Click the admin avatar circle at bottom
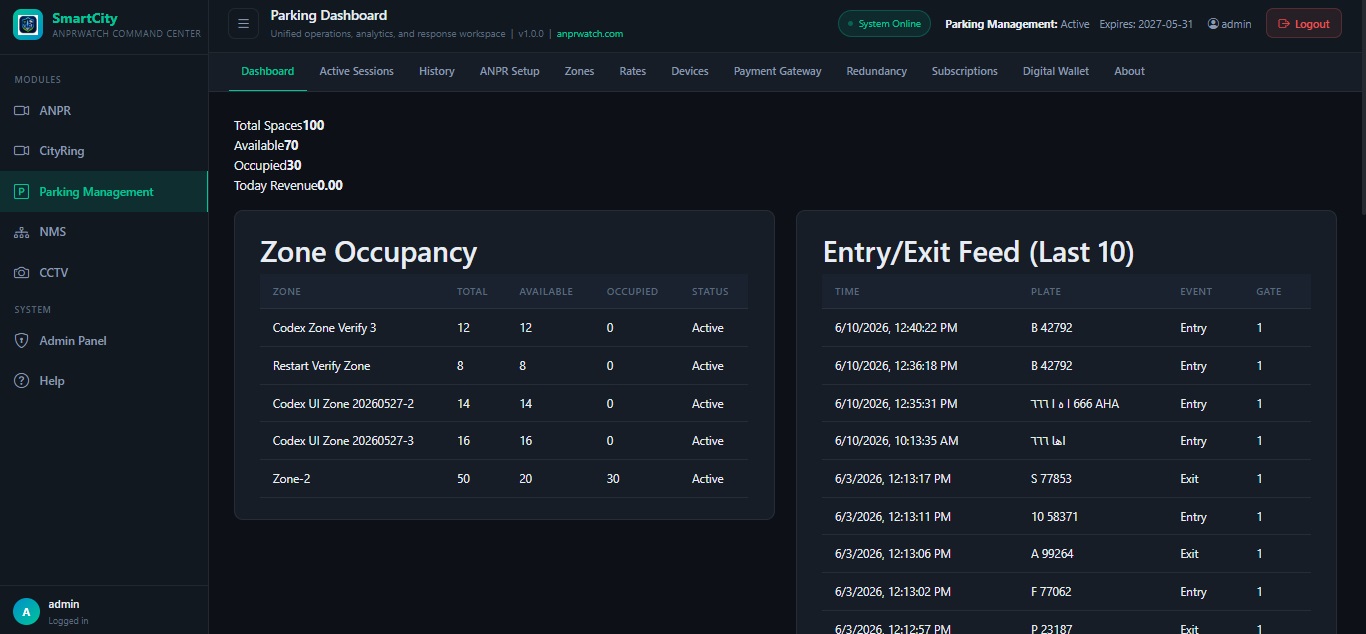1366x634 pixels. tap(26, 611)
